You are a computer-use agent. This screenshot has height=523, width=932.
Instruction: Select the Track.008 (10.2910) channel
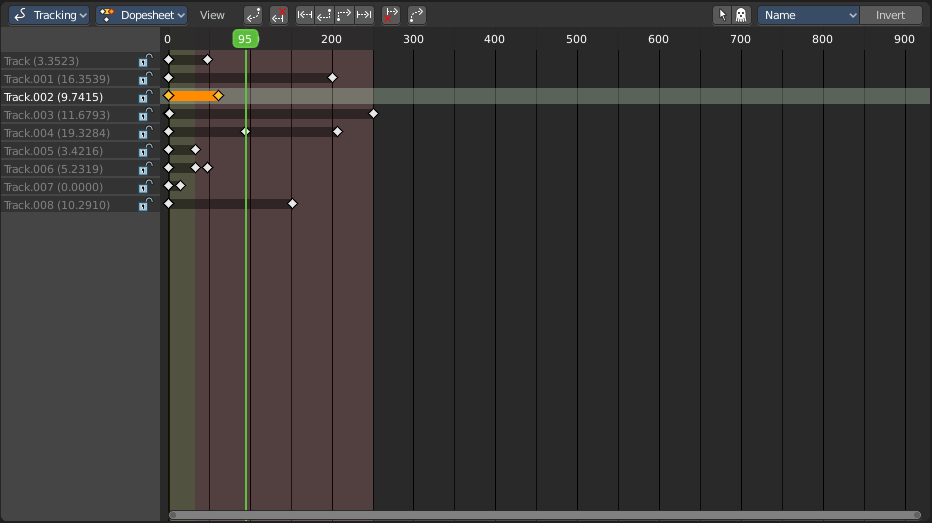[x=57, y=204]
